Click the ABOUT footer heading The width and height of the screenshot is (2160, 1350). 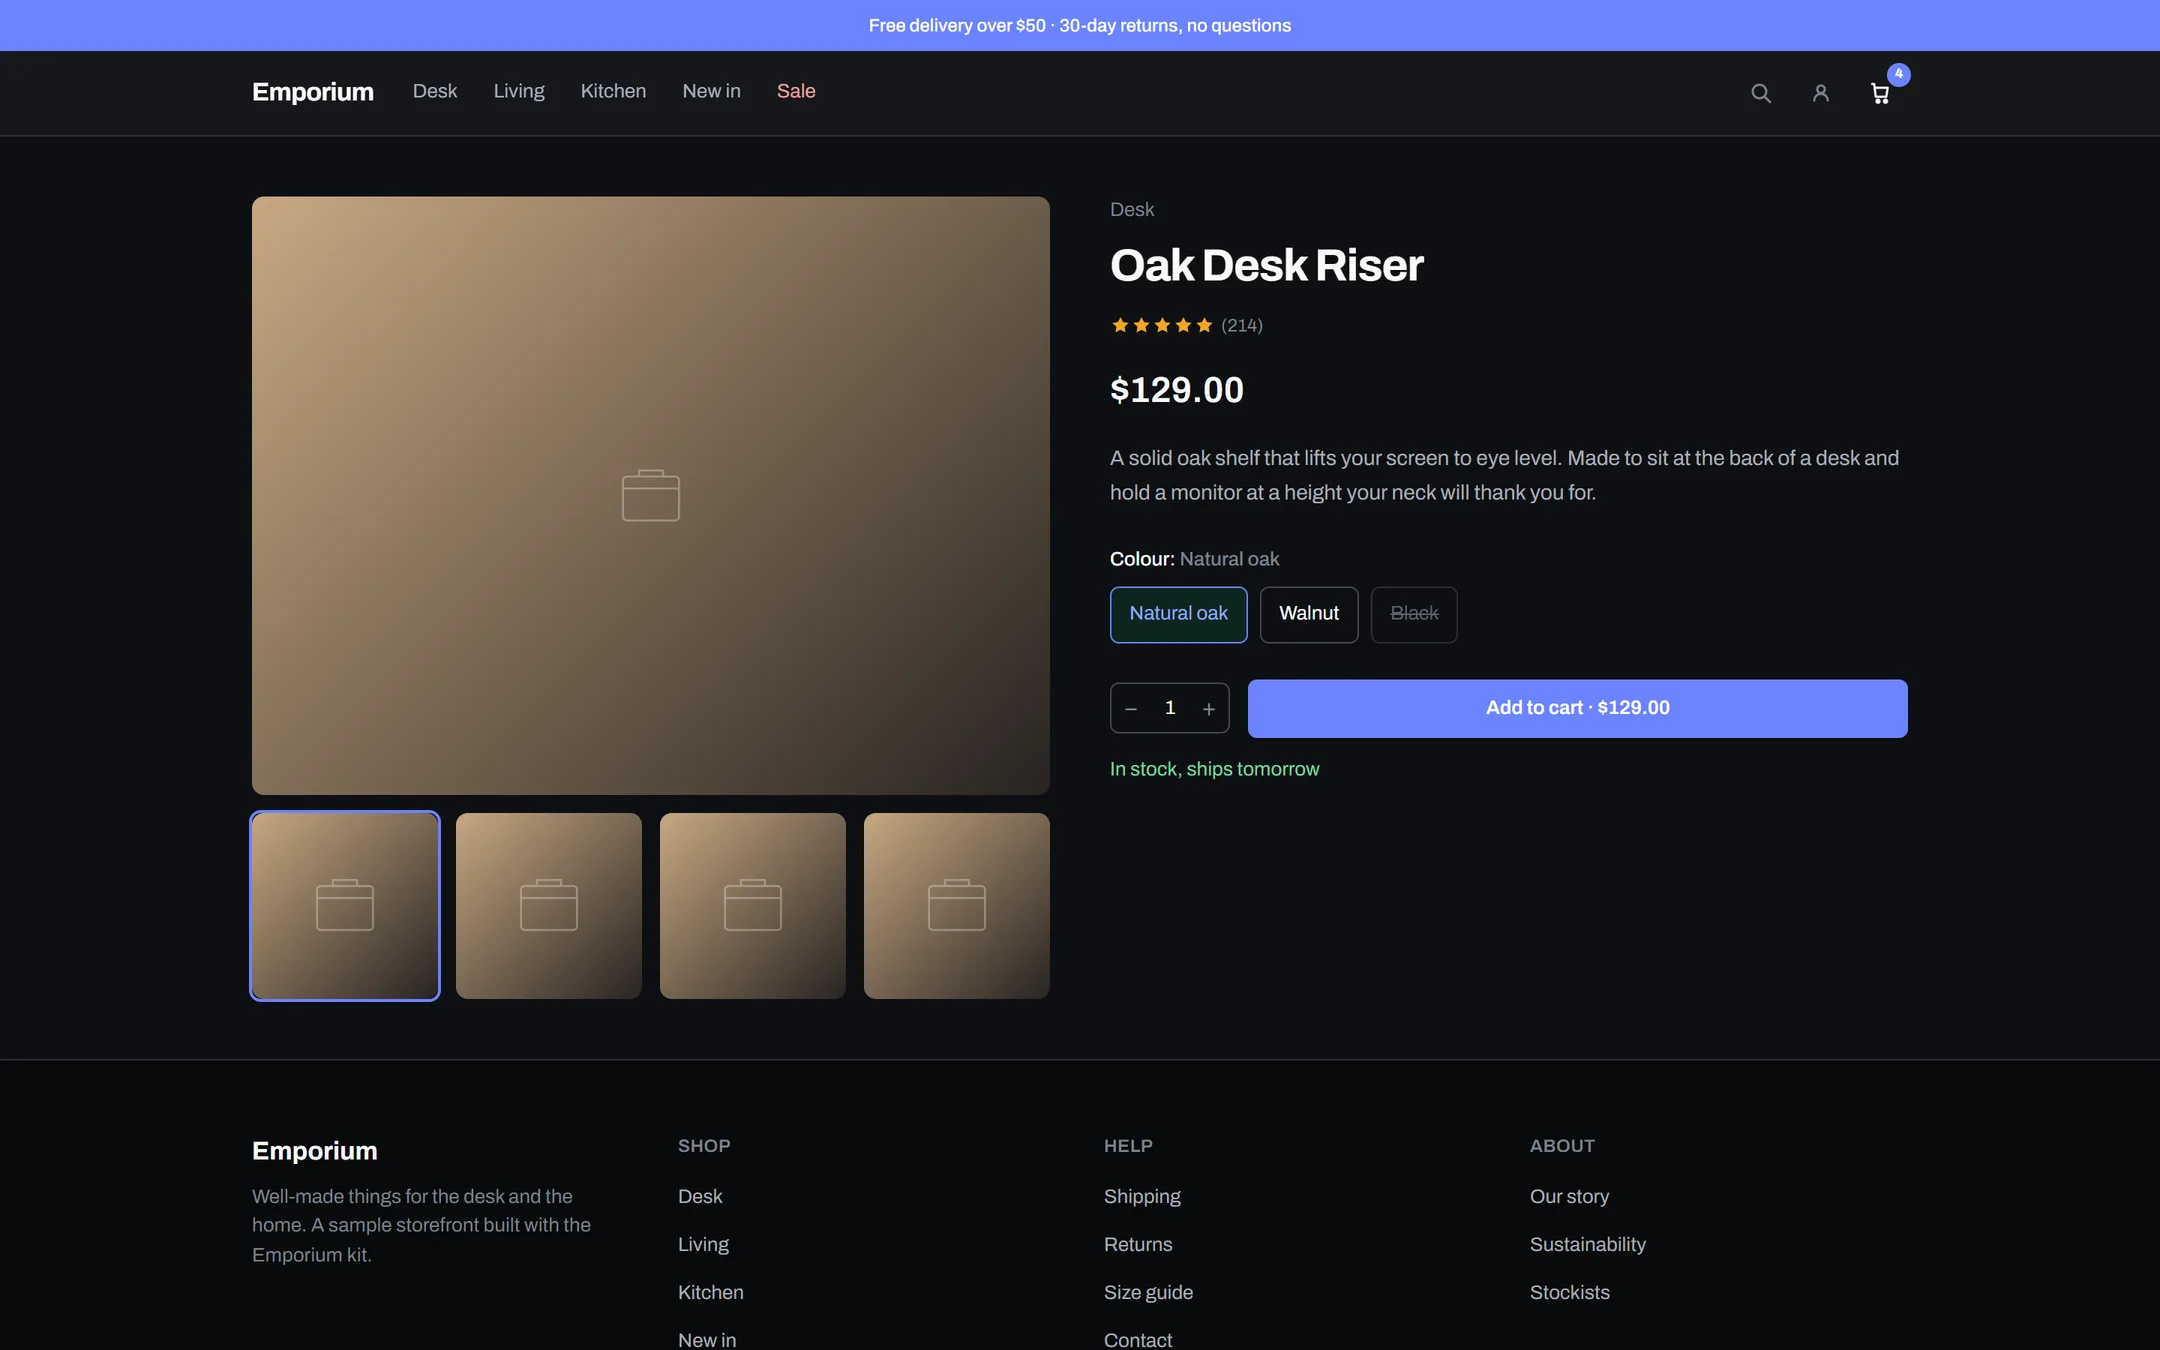tap(1562, 1146)
